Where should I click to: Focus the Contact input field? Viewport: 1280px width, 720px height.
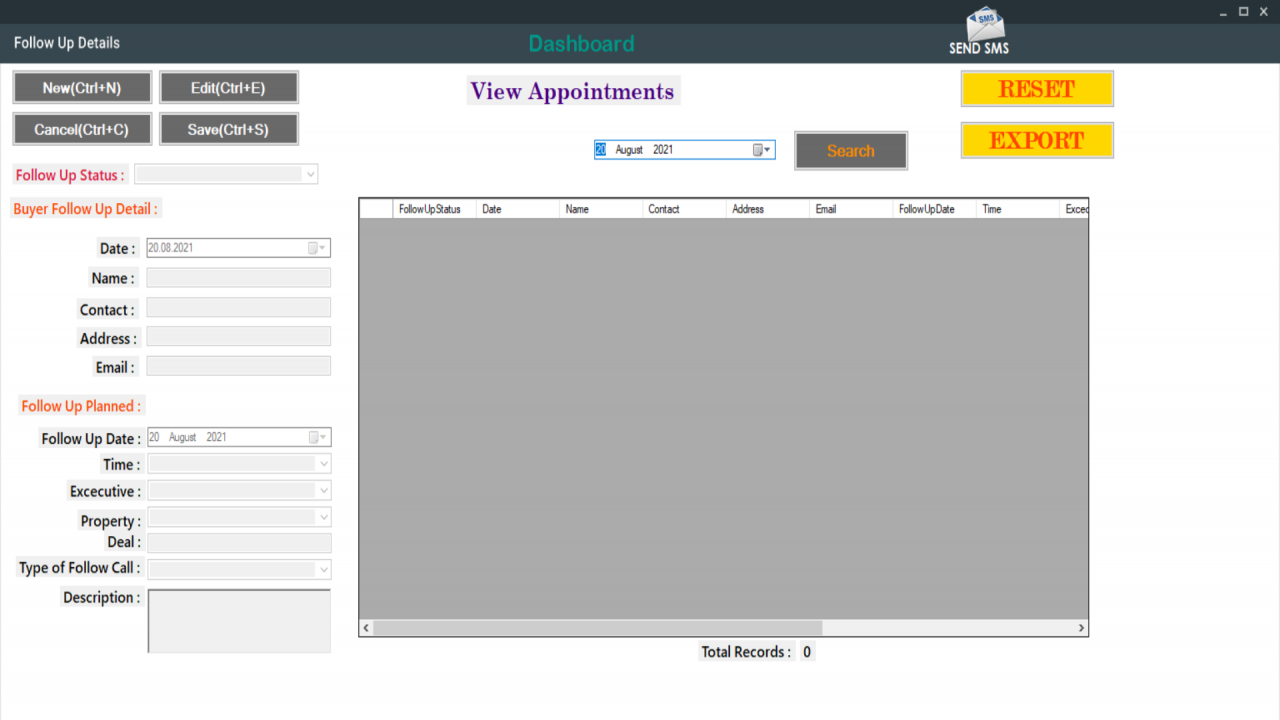(238, 307)
